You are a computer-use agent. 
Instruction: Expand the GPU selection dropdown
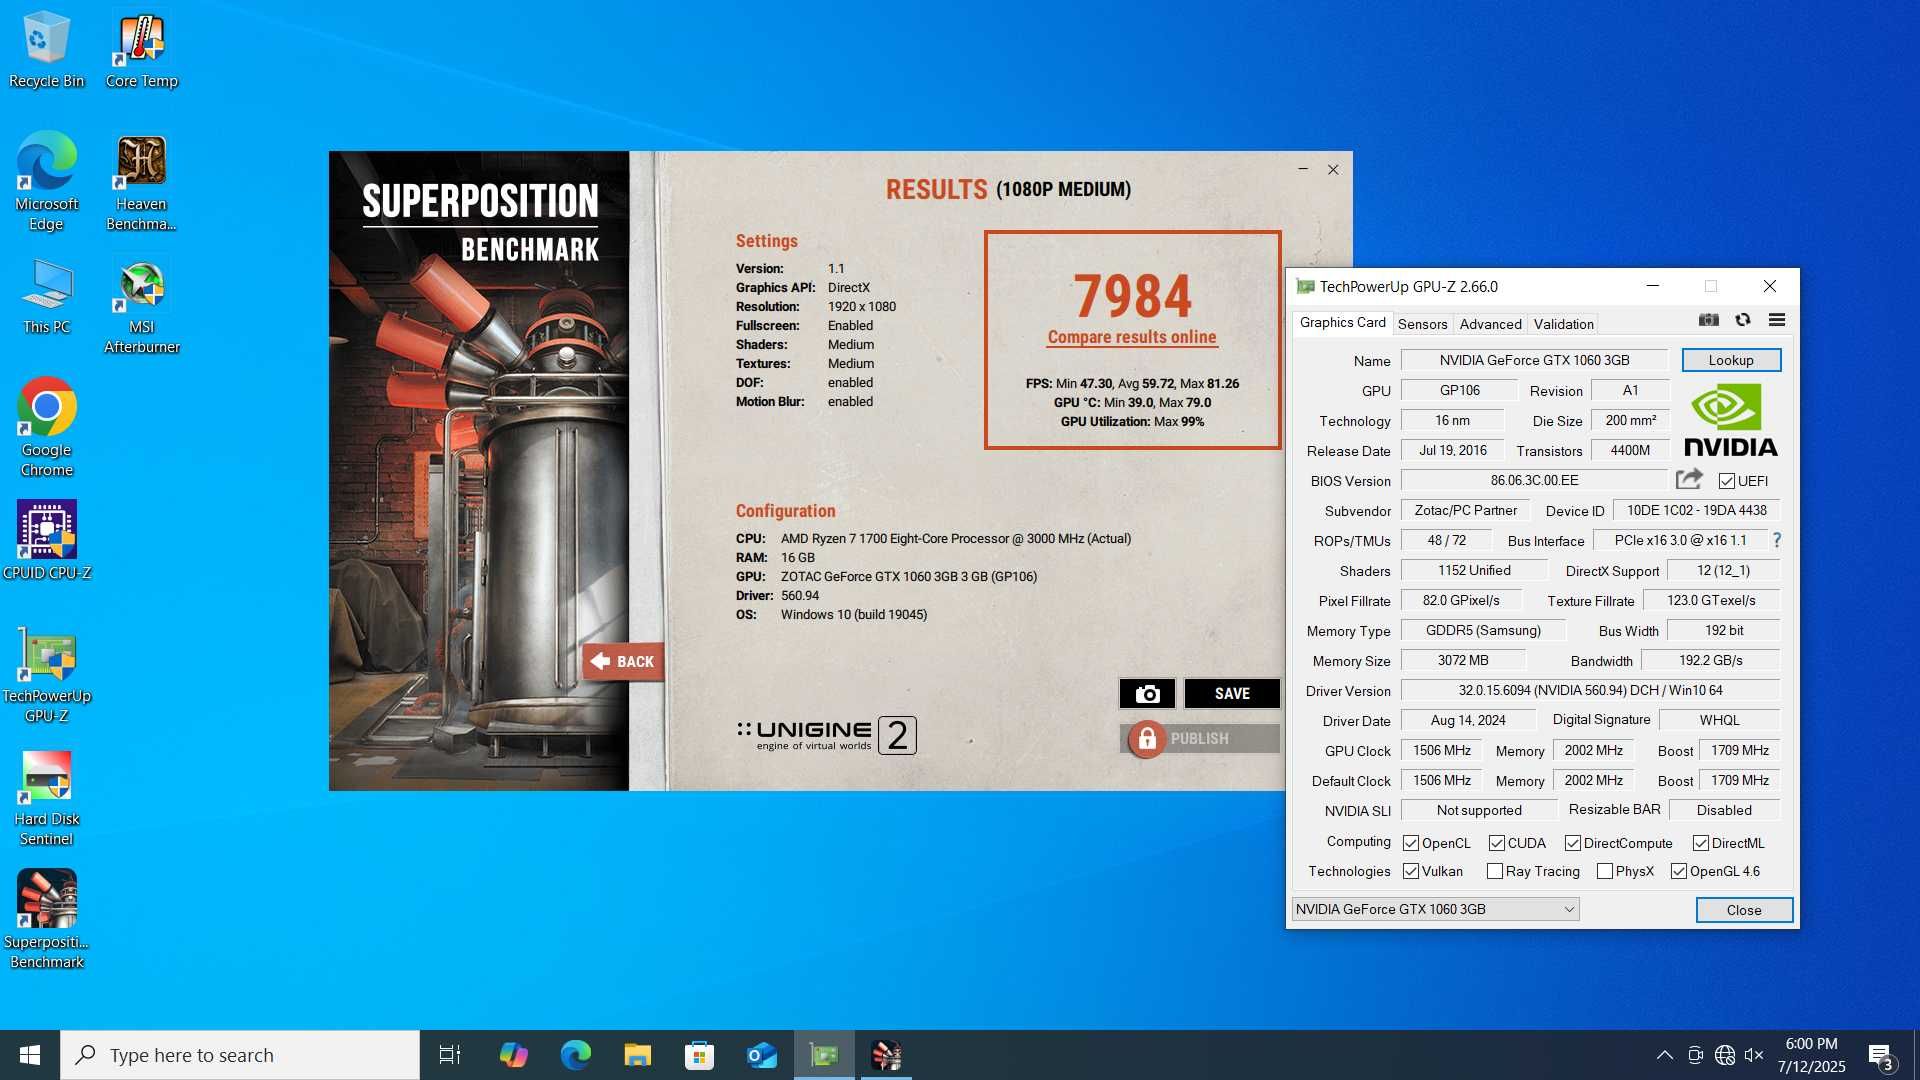pos(1435,909)
